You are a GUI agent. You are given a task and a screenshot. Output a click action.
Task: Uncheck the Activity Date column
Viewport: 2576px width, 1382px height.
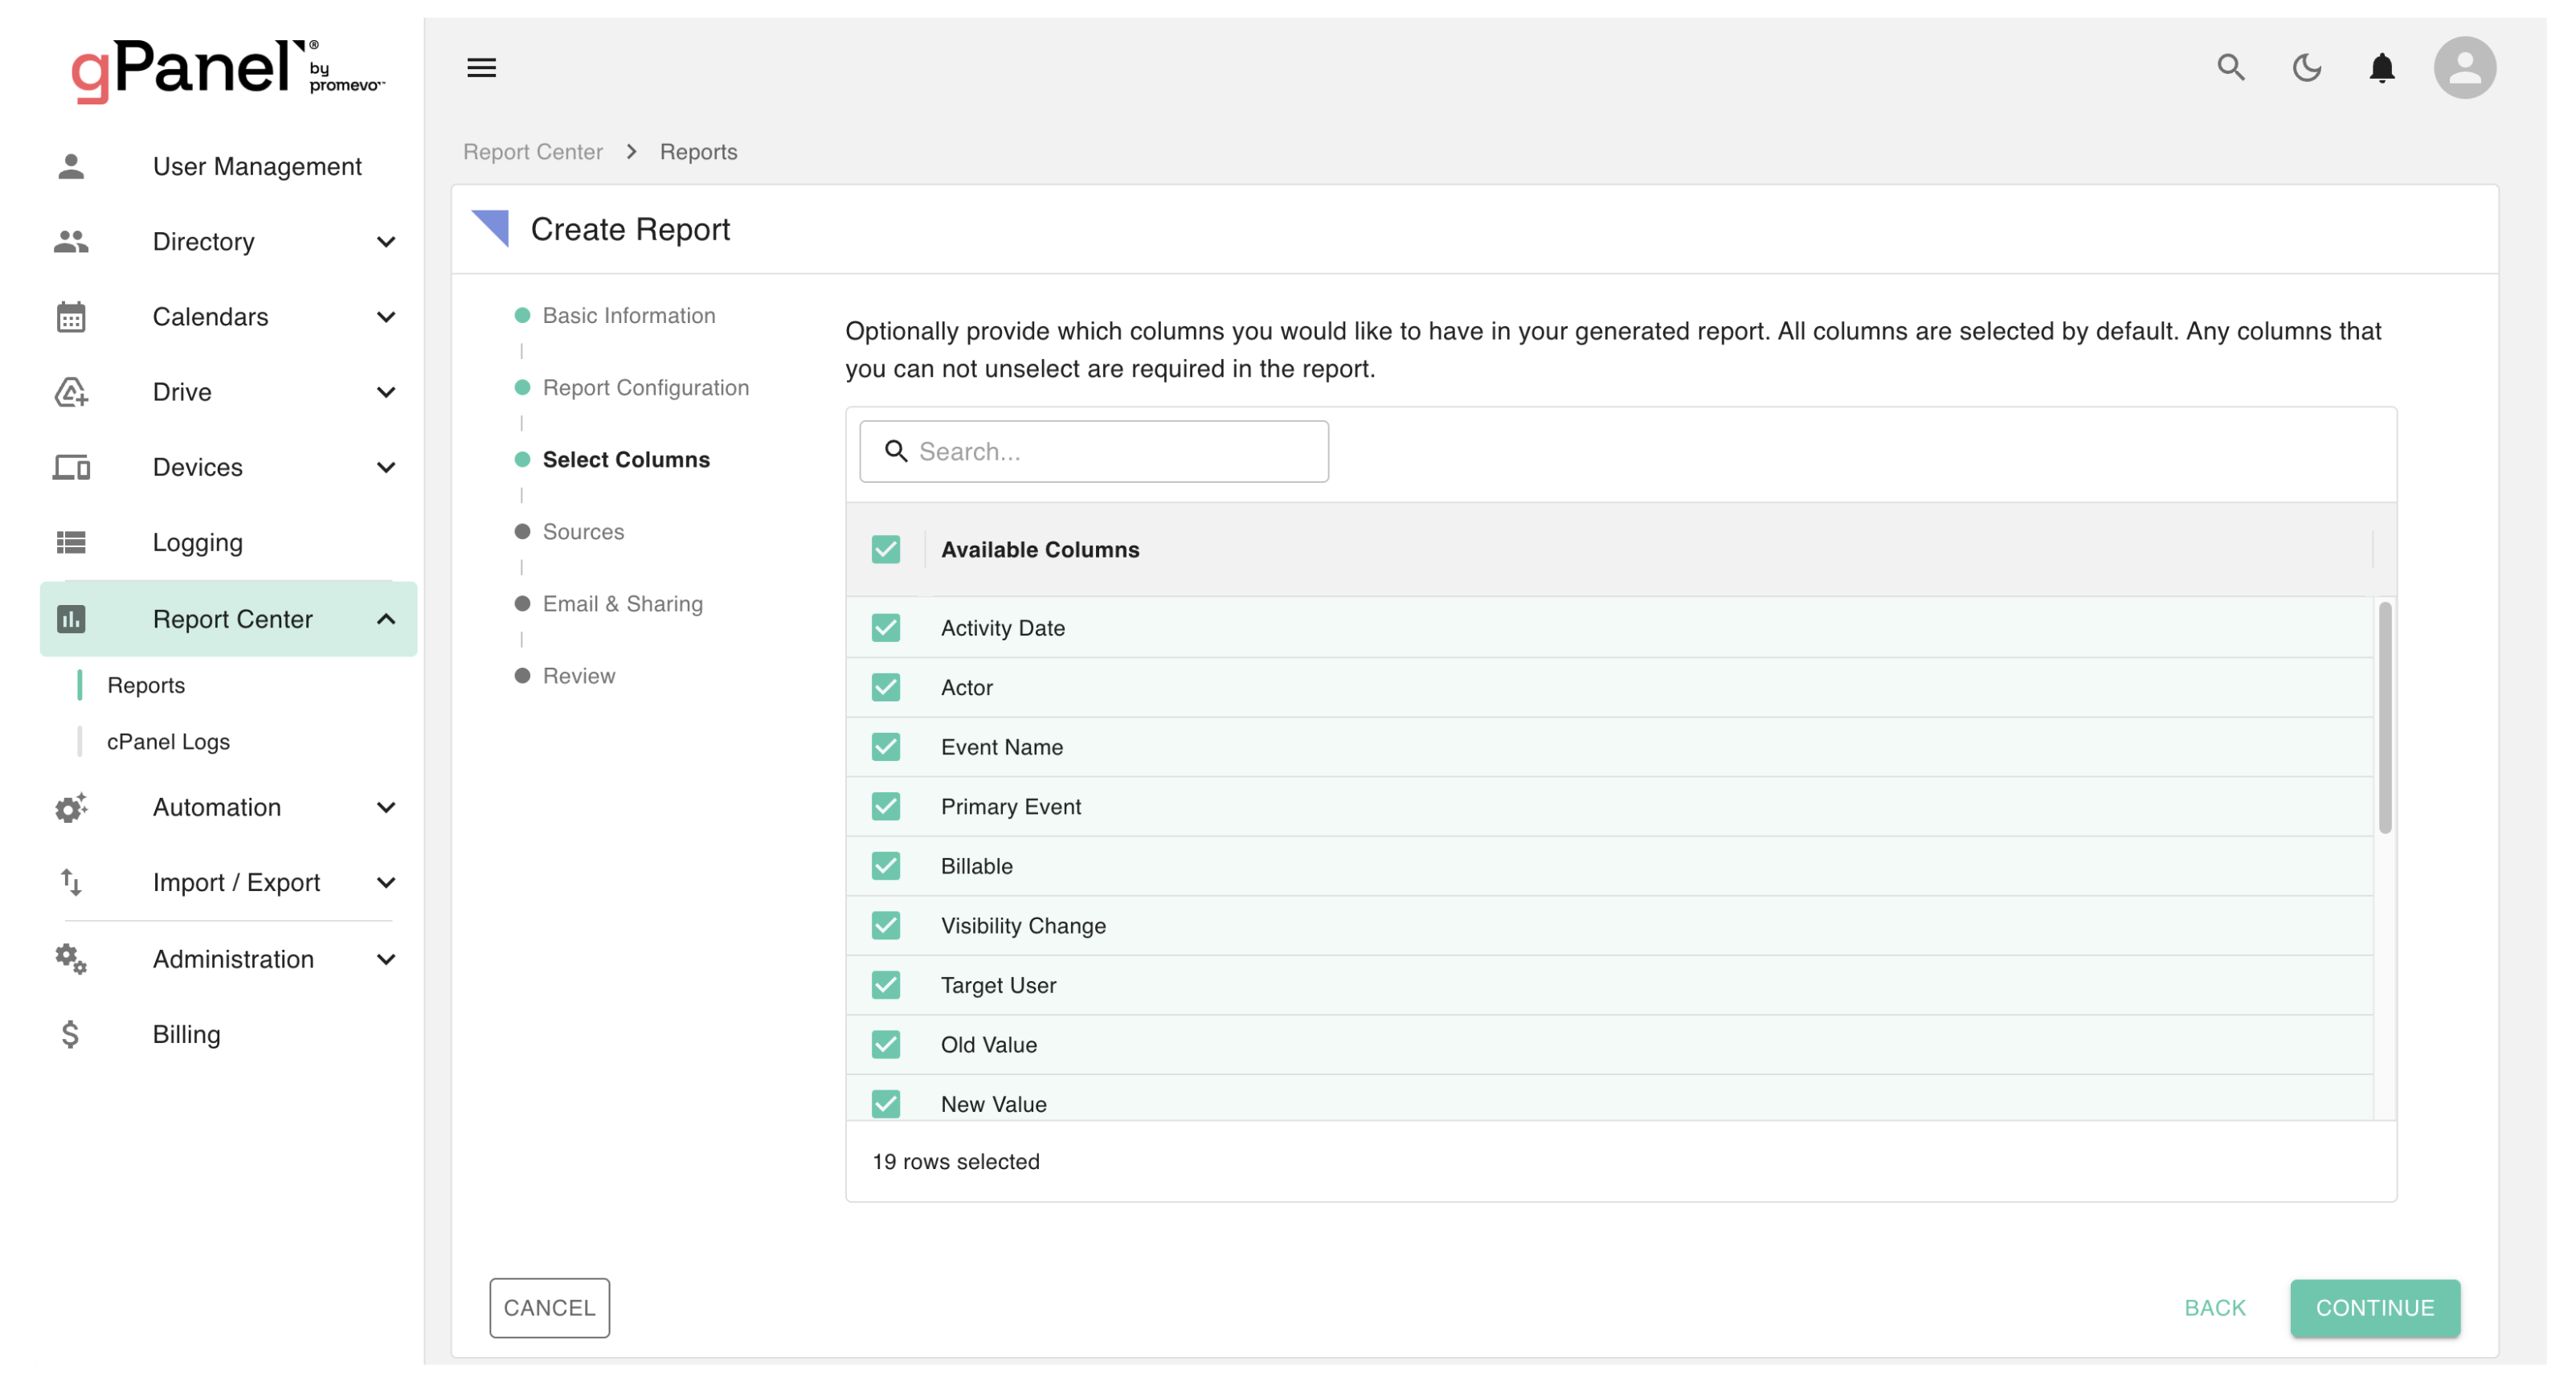tap(885, 628)
